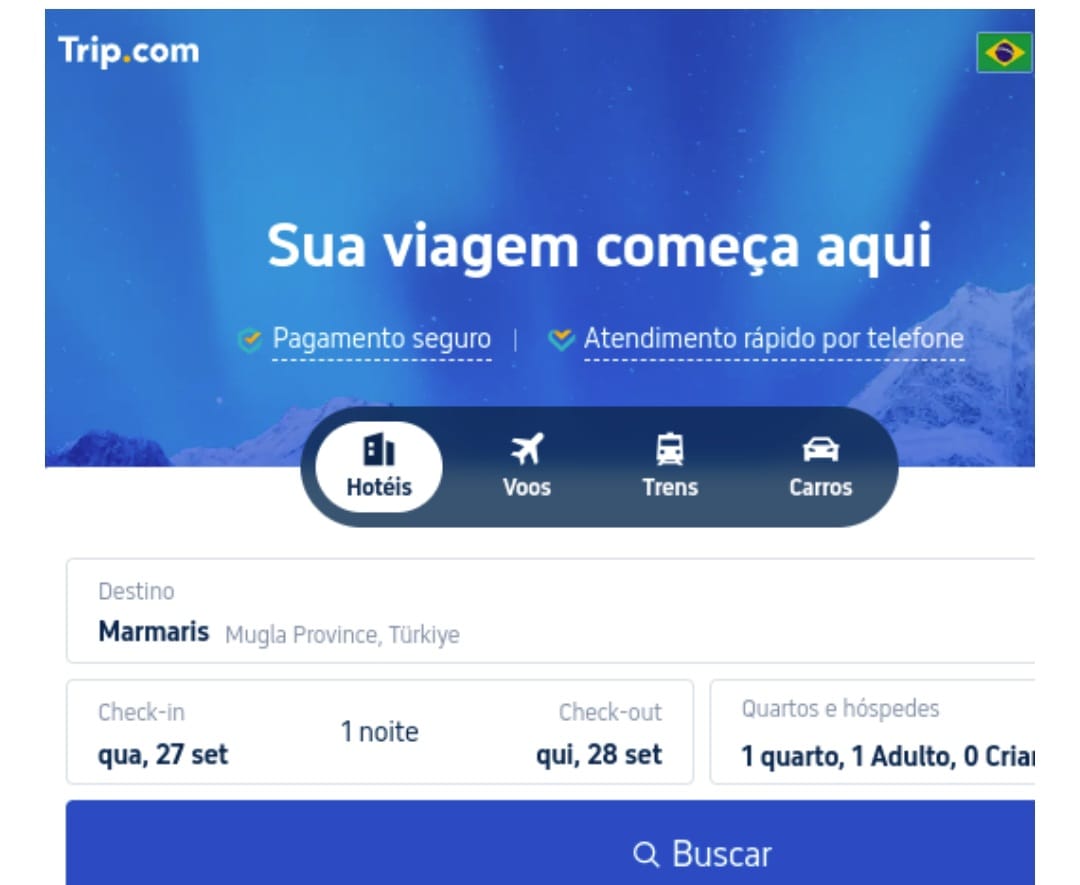The height and width of the screenshot is (885, 1080).
Task: Click the Pagamento seguro shield icon
Action: coord(249,340)
